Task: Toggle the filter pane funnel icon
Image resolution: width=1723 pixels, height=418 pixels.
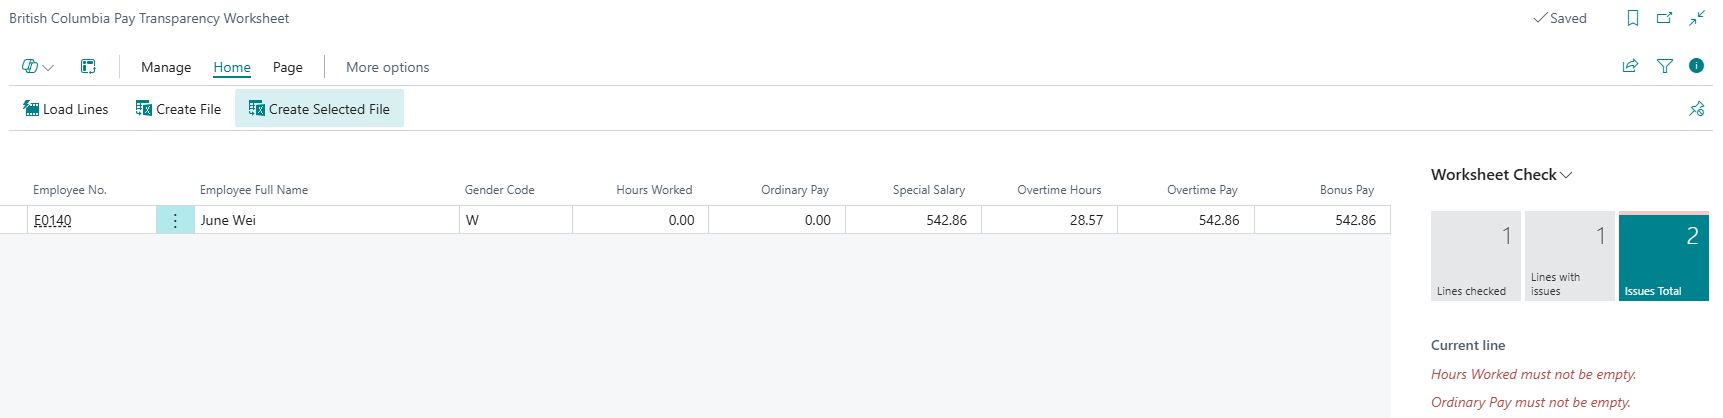Action: click(x=1665, y=66)
